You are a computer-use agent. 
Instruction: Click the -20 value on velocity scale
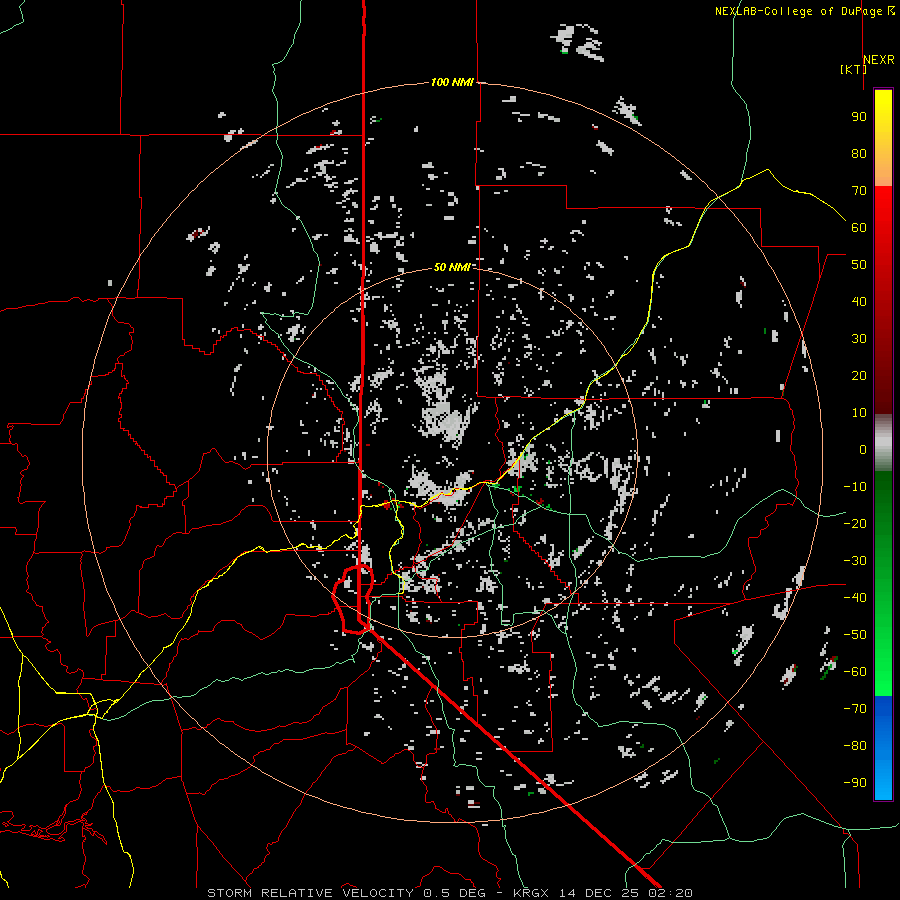(855, 523)
